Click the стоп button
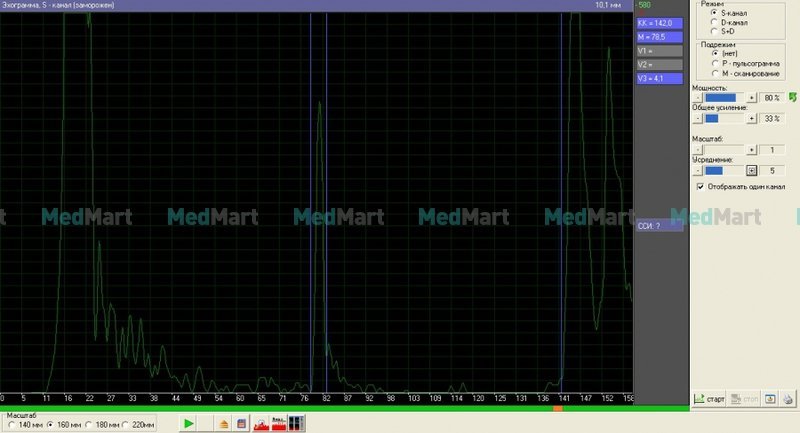This screenshot has height=433, width=800. [744, 399]
